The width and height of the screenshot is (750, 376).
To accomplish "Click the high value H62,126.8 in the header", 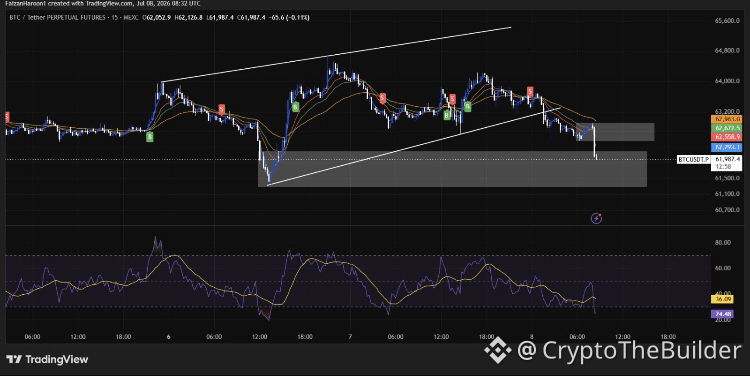I will click(188, 18).
